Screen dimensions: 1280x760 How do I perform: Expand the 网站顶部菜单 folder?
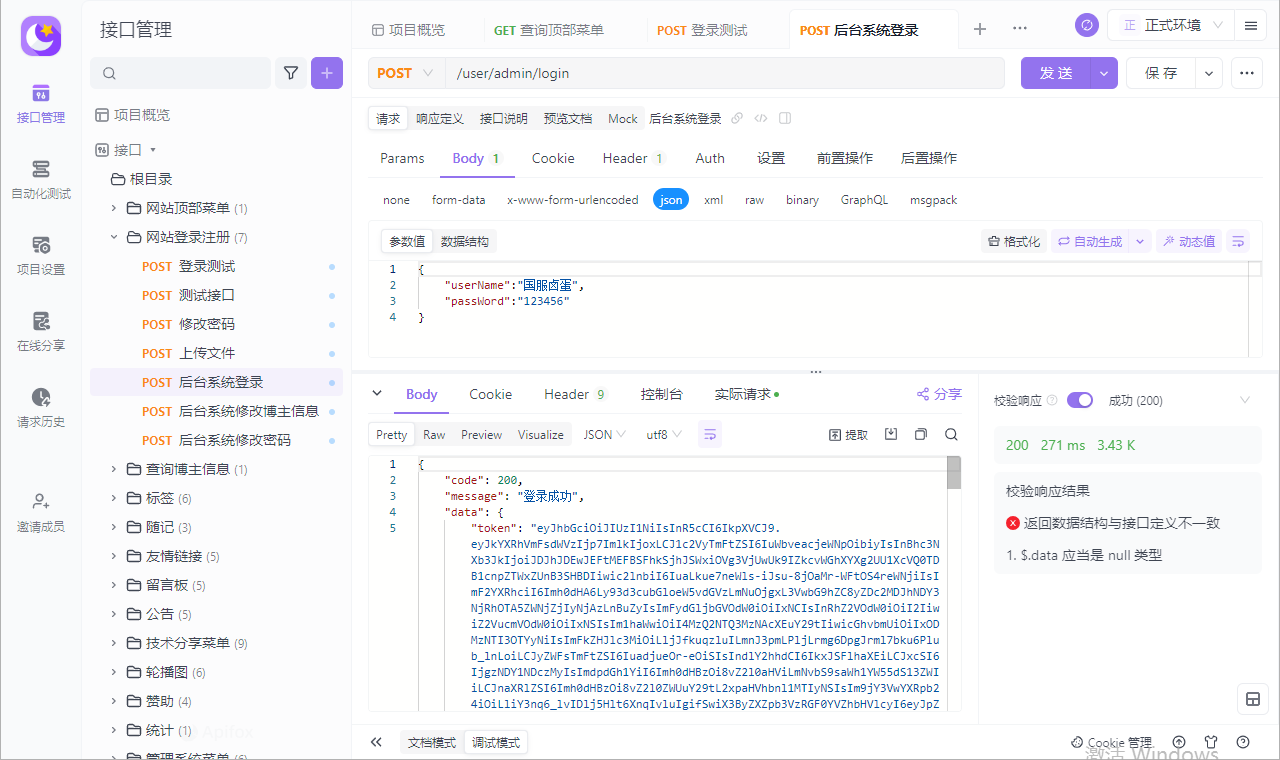tap(113, 208)
